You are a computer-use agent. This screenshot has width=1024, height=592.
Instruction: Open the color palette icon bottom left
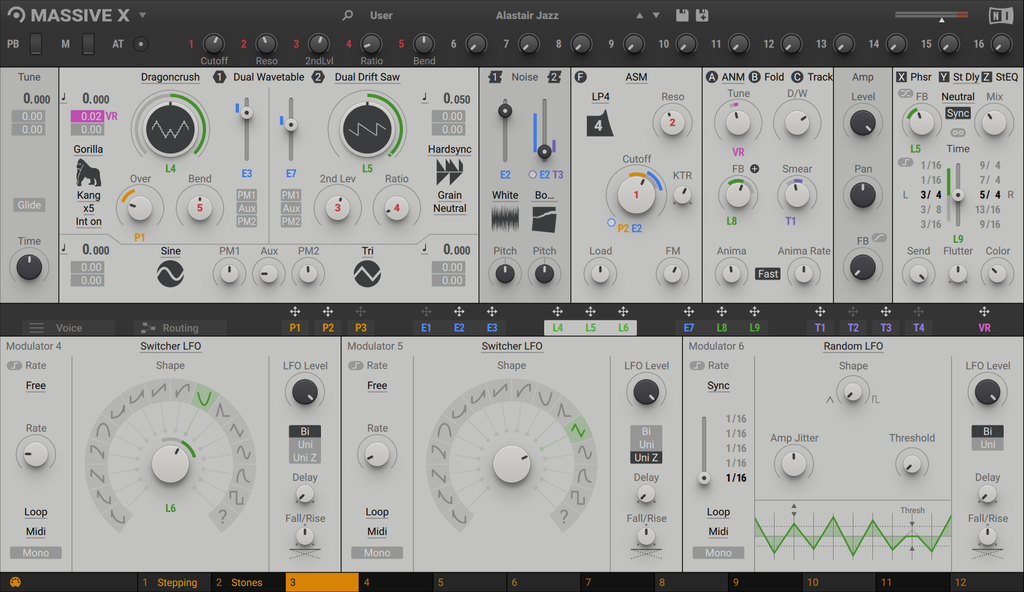pyautogui.click(x=15, y=582)
